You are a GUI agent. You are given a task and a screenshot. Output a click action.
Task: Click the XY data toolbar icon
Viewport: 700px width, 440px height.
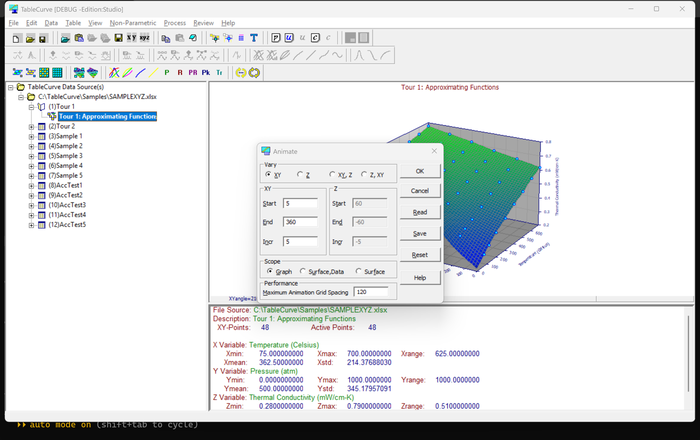click(131, 38)
